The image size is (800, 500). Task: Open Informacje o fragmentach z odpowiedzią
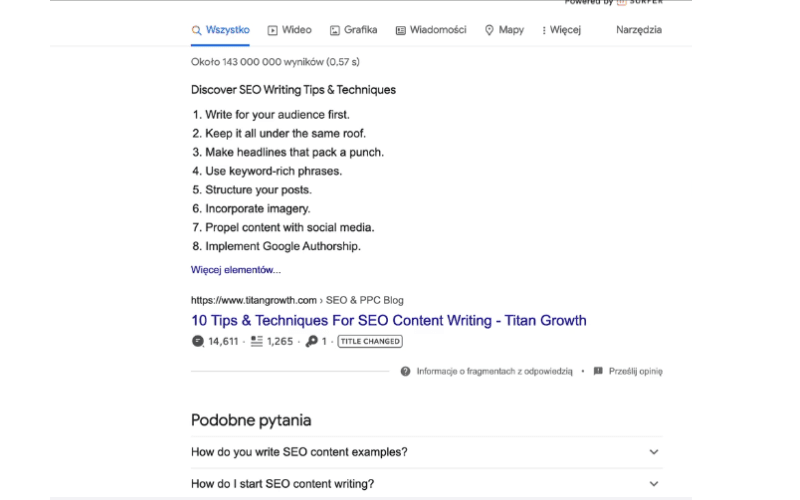click(x=494, y=371)
